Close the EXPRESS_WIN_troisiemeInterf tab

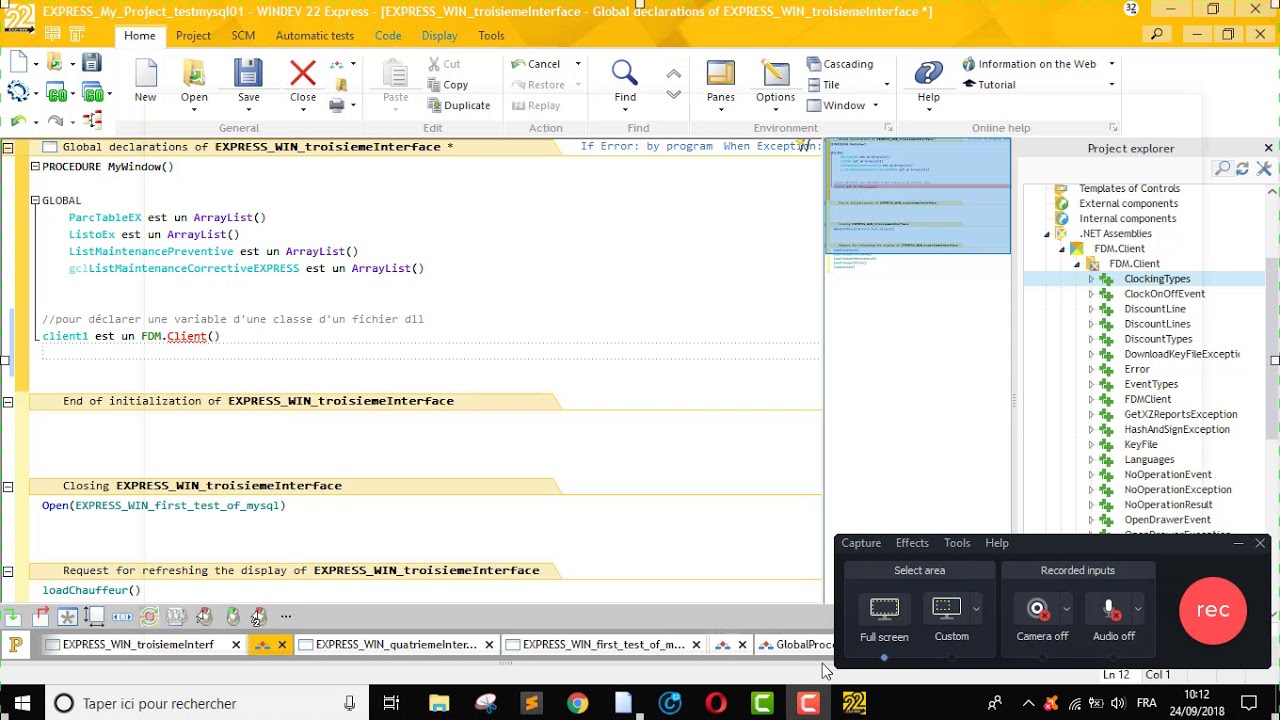(x=236, y=645)
